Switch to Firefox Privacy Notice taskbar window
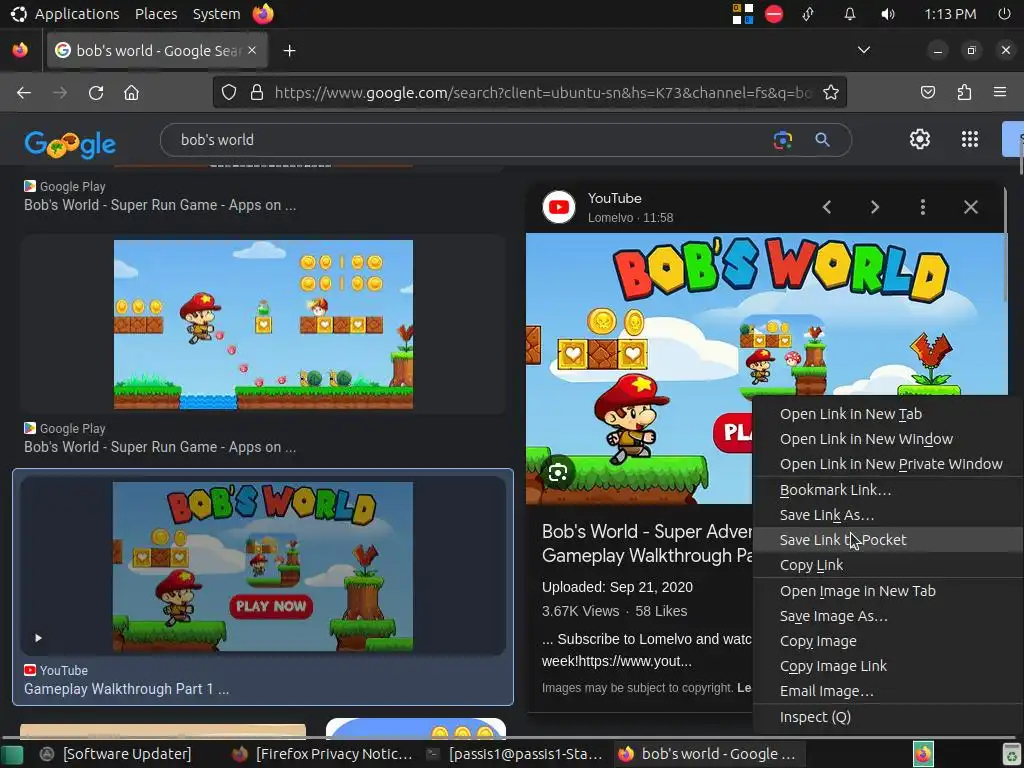 (x=323, y=754)
